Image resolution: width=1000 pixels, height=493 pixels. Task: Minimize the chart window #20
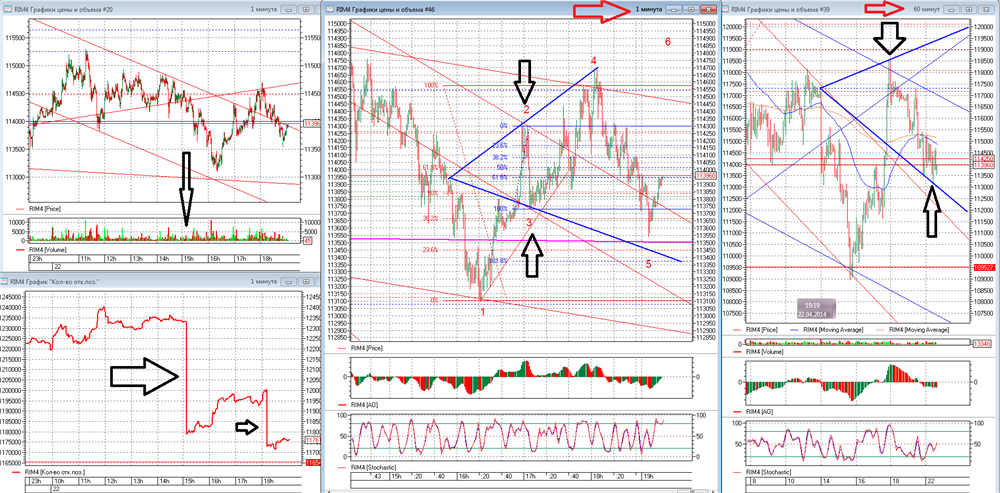point(287,10)
